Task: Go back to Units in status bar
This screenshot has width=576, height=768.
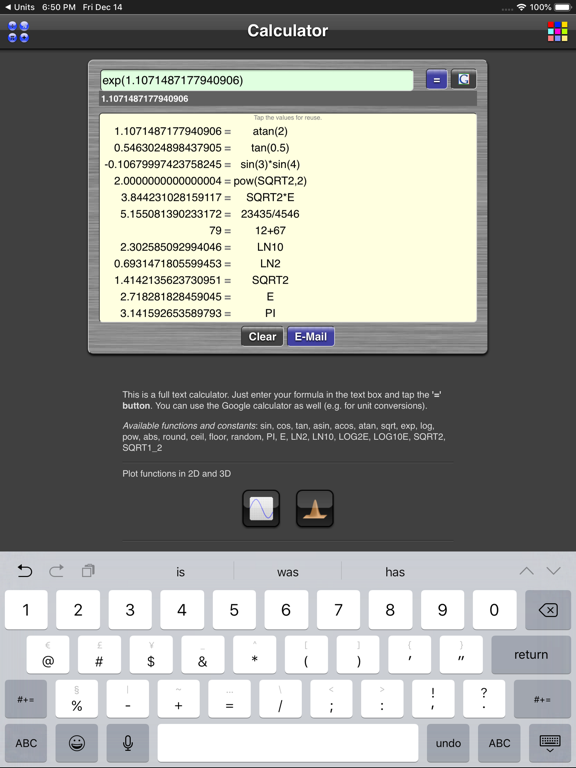Action: point(20,7)
